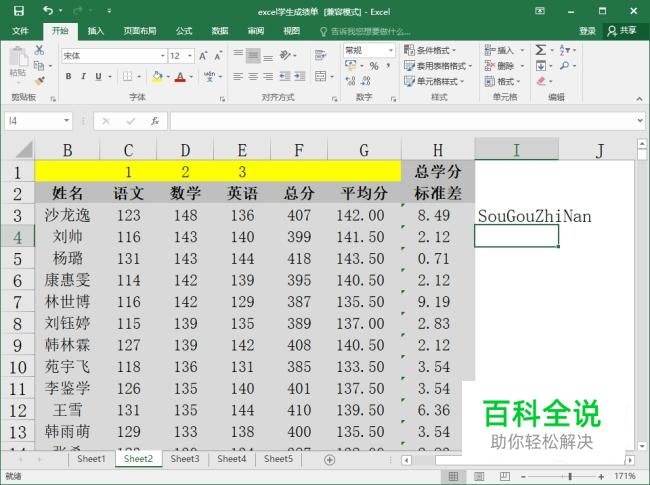
Task: Add a new sheet with plus icon
Action: pos(330,460)
